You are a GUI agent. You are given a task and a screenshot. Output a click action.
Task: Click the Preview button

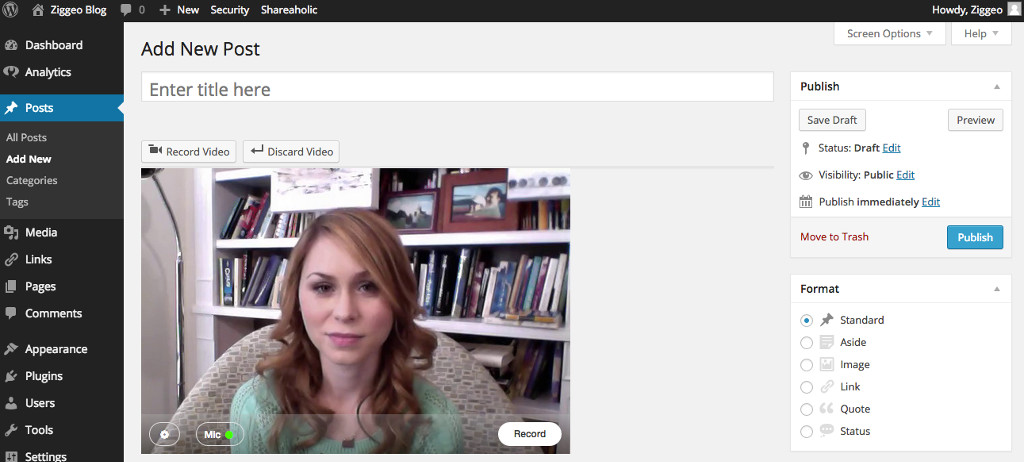click(976, 120)
